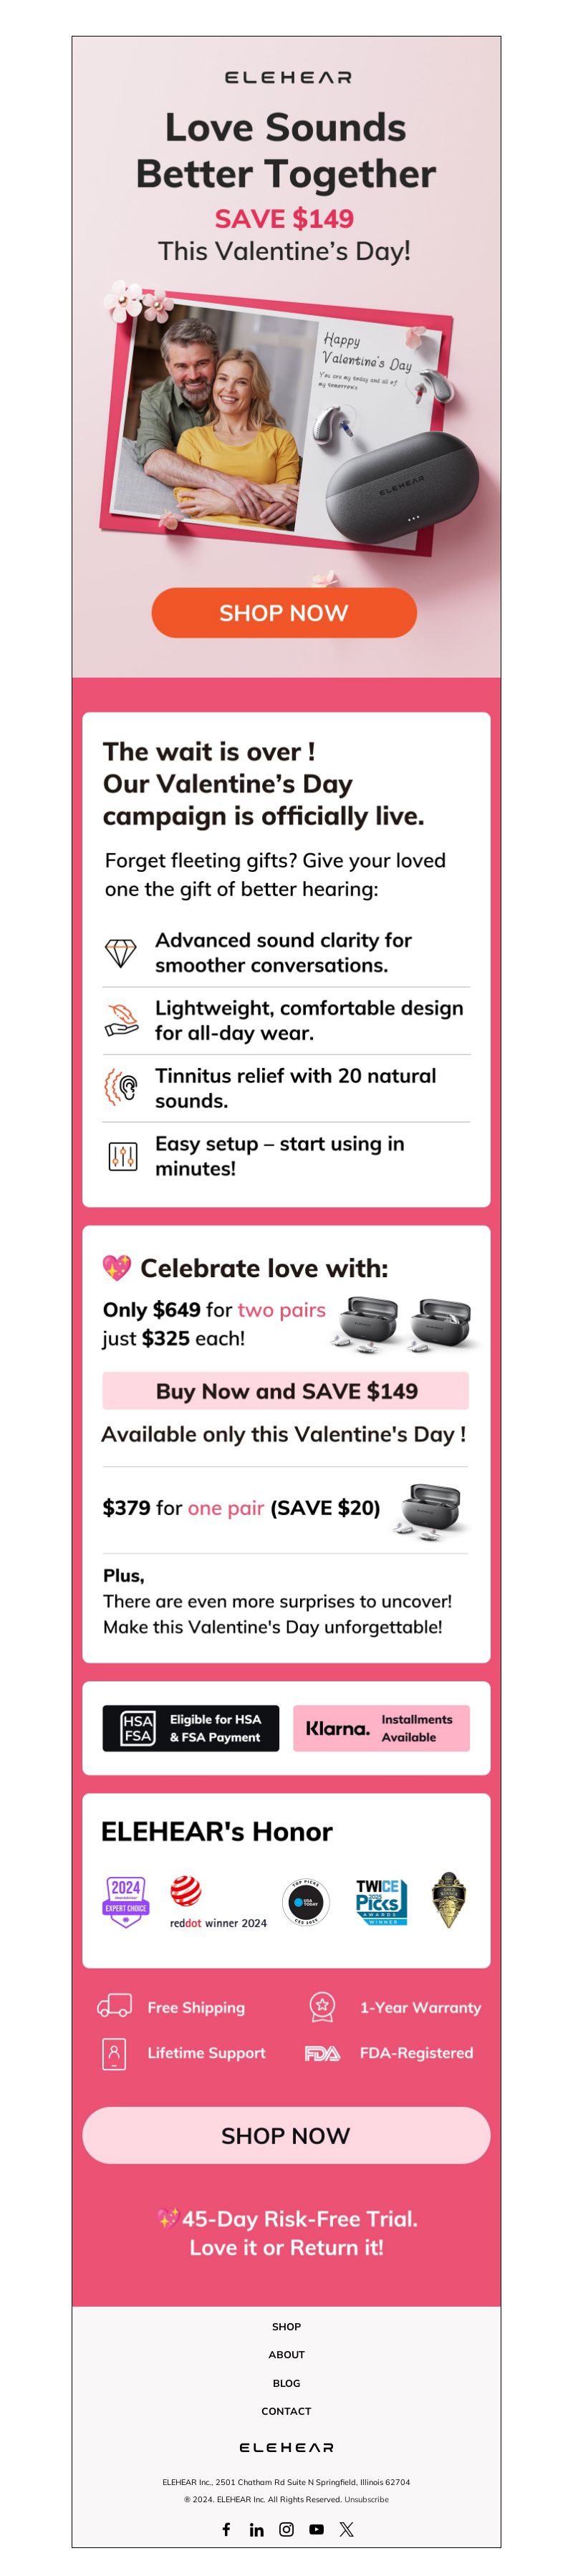Click the ELEHEAR logo at top
The width and height of the screenshot is (573, 2576).
click(288, 77)
